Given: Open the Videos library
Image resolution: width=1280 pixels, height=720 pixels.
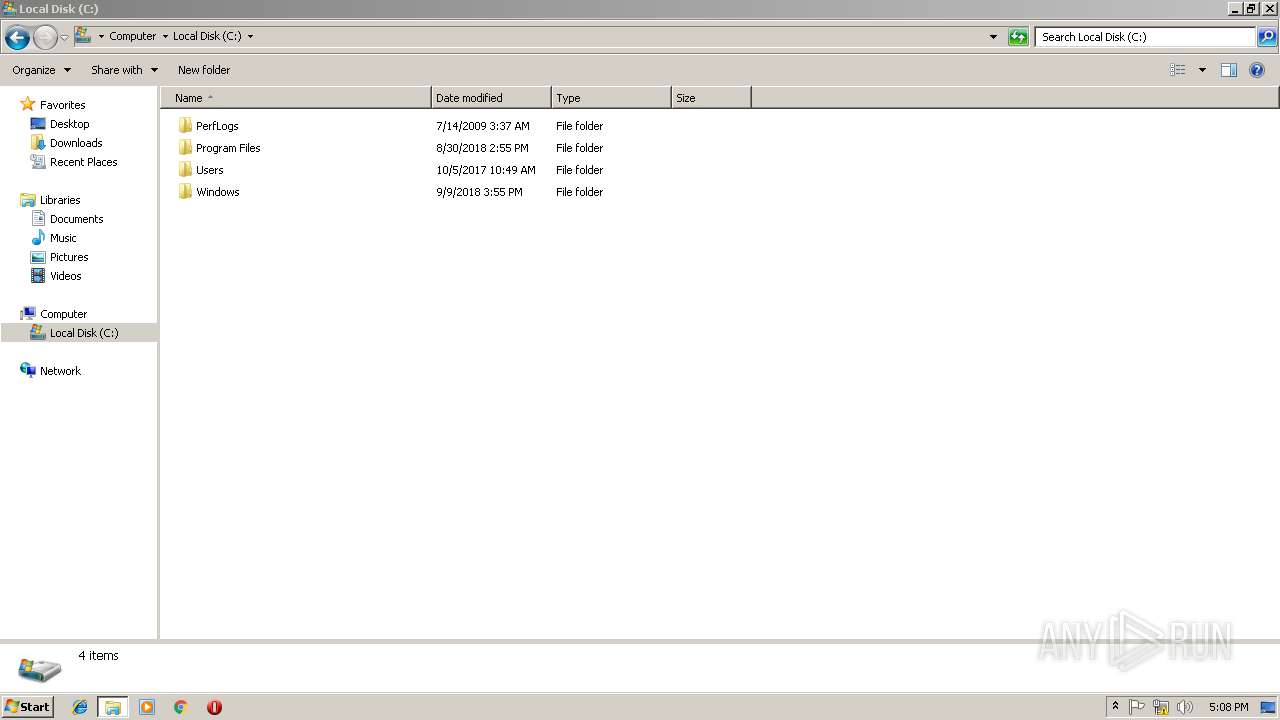Looking at the screenshot, I should [x=66, y=276].
